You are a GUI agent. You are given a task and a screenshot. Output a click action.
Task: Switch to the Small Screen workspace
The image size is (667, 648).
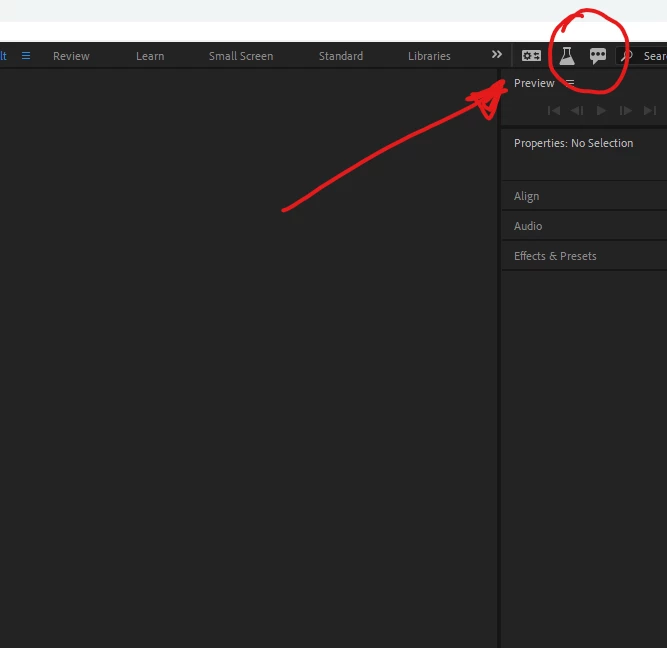(x=241, y=56)
